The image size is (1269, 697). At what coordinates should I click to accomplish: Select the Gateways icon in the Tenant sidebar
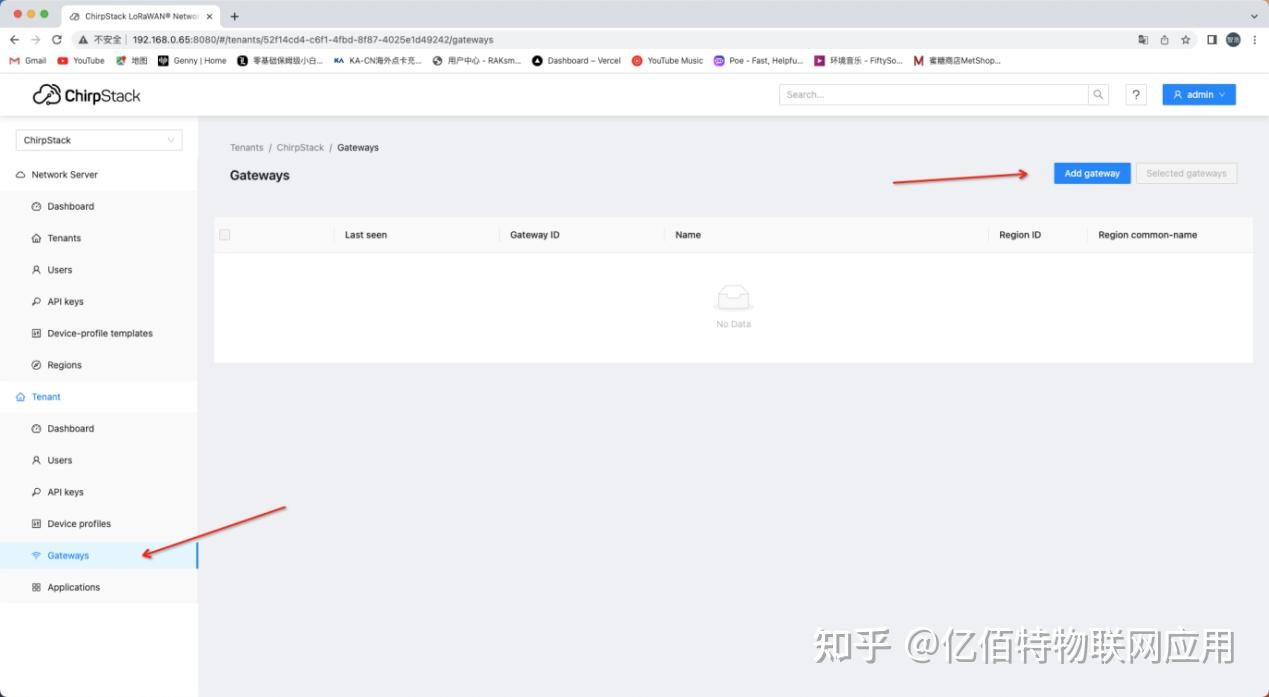[x=37, y=555]
